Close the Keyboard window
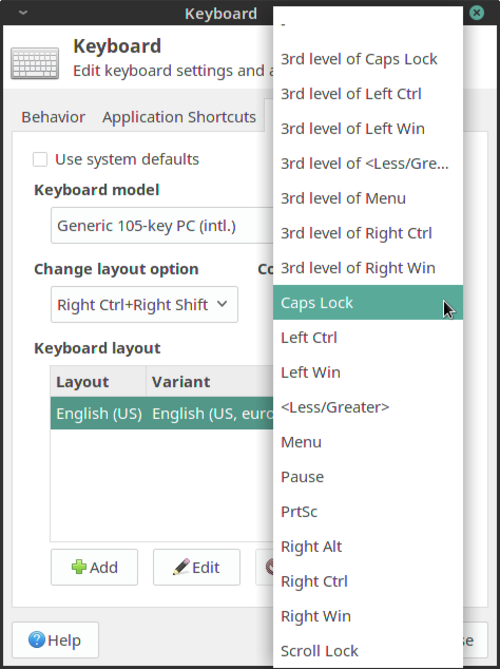 [x=477, y=13]
